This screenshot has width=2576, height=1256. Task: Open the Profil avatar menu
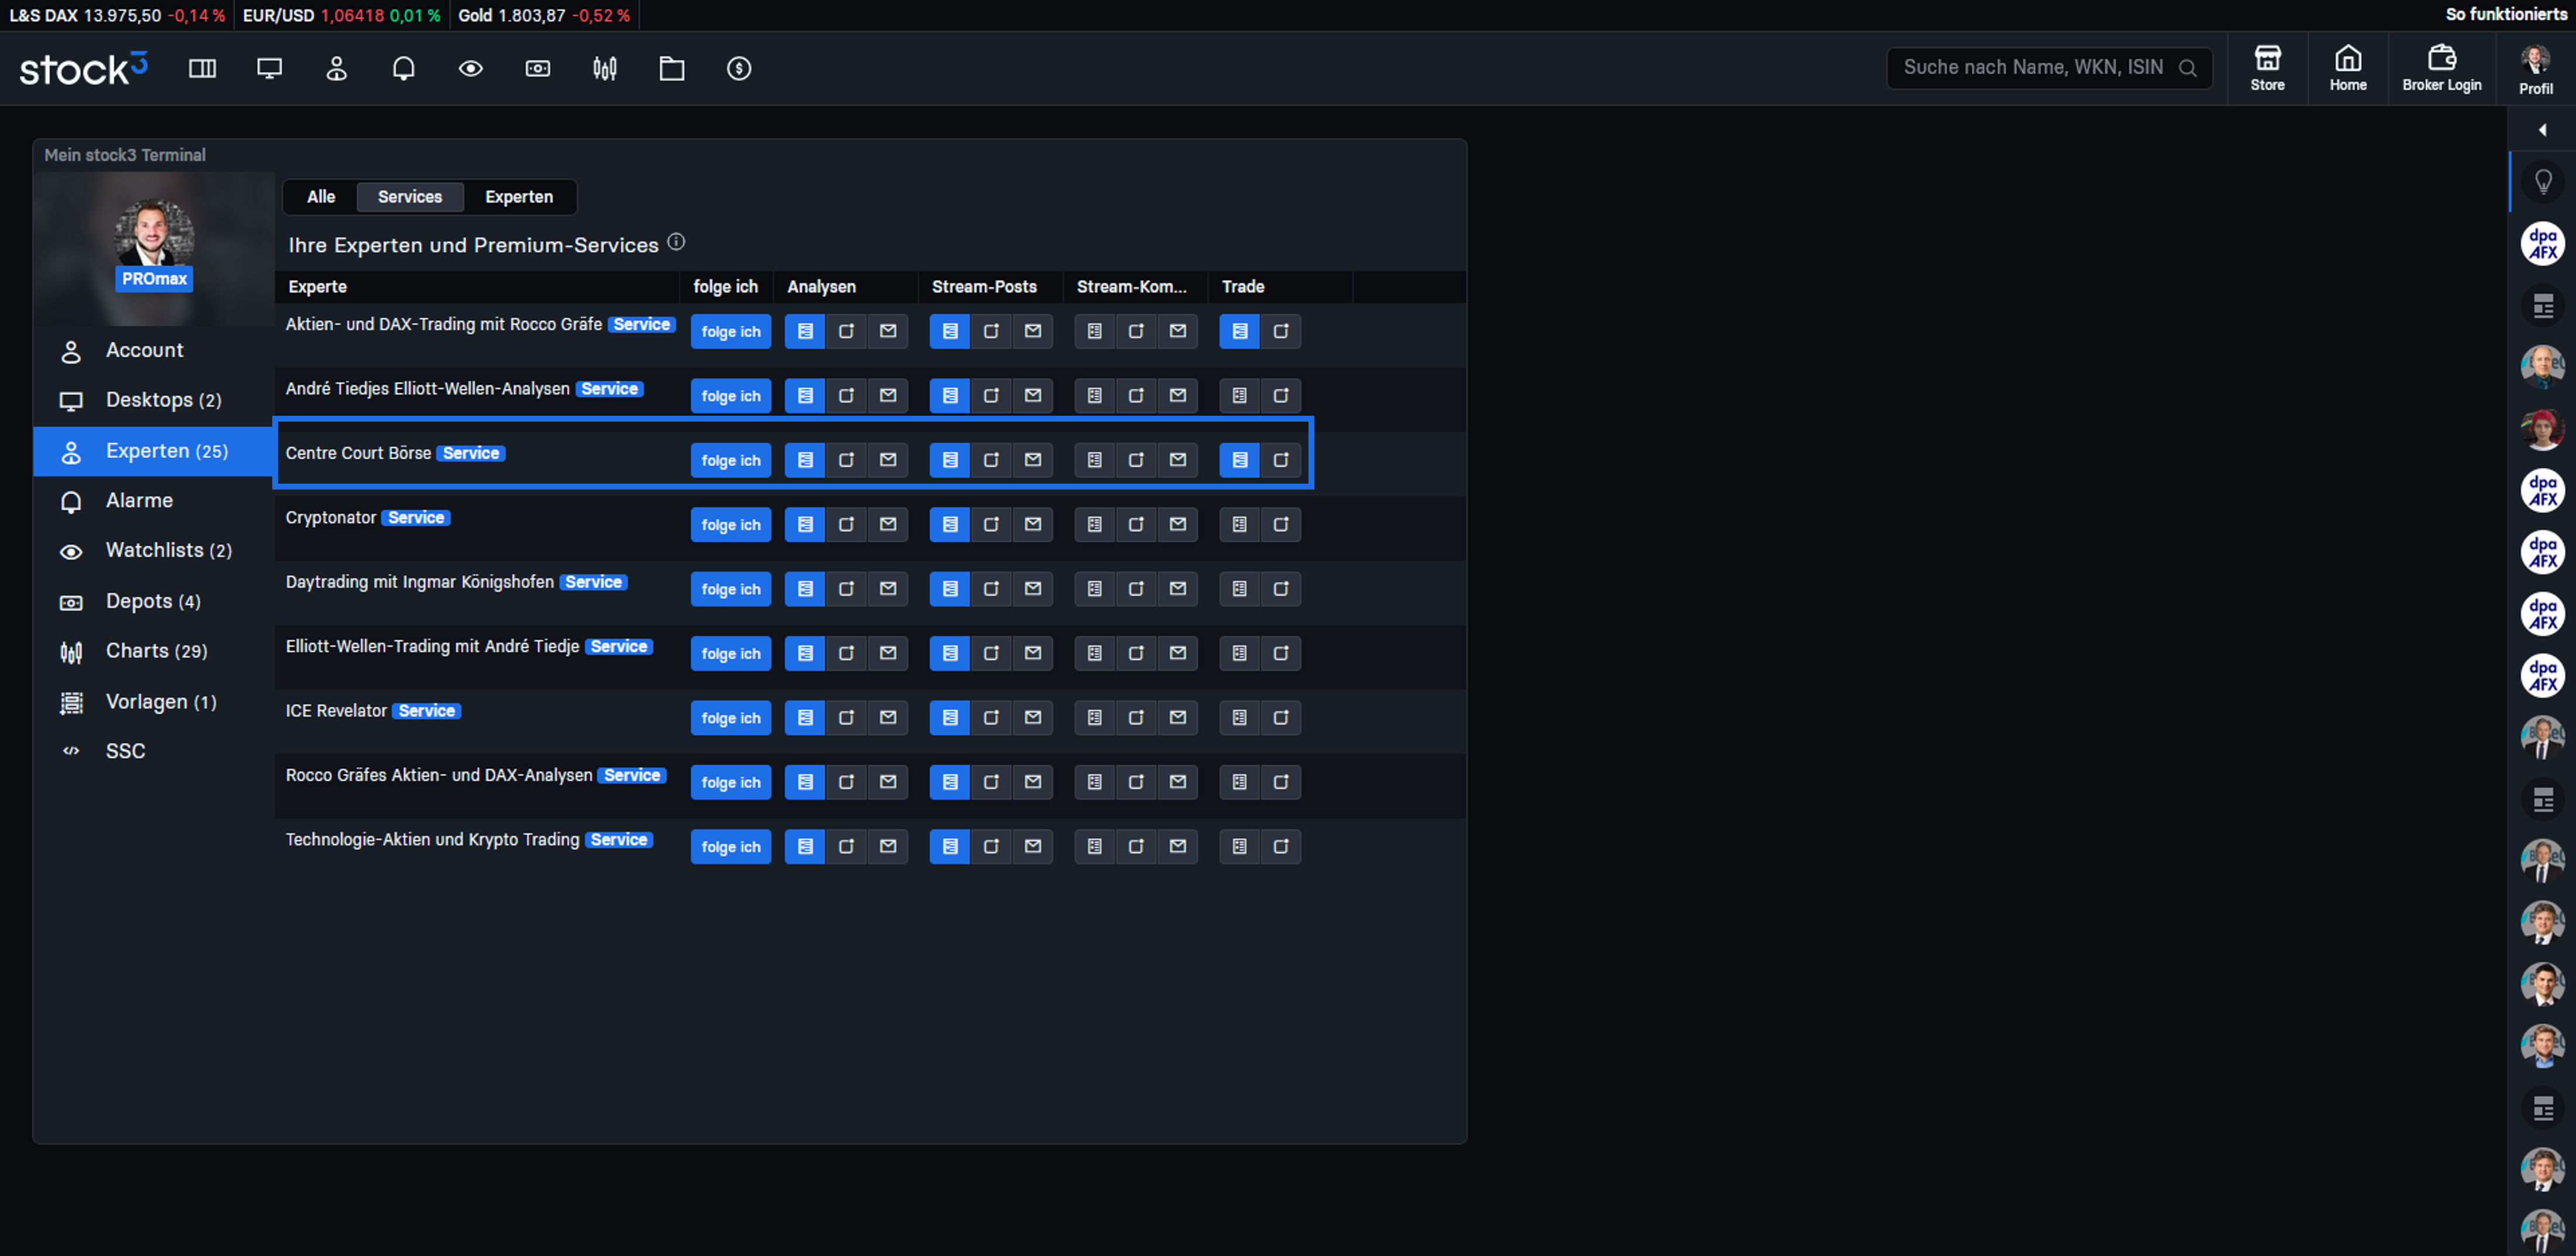click(x=2535, y=68)
